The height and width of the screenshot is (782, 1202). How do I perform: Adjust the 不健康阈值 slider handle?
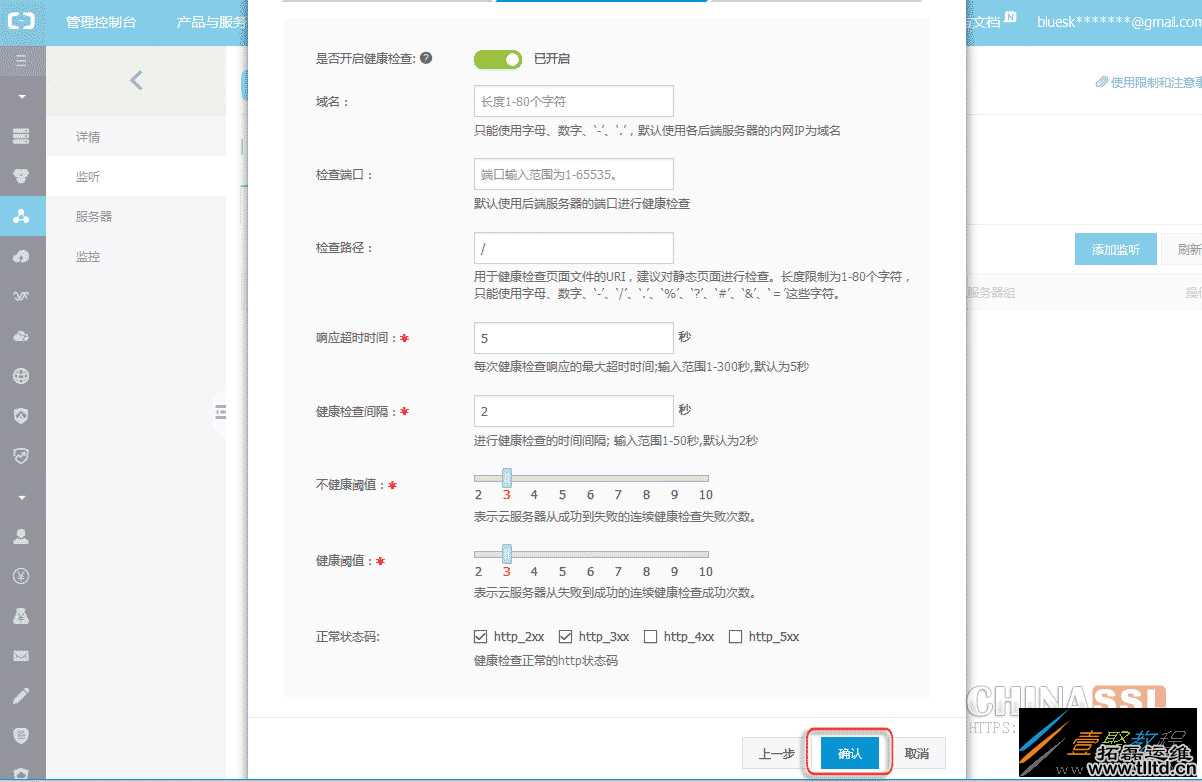pyautogui.click(x=506, y=478)
